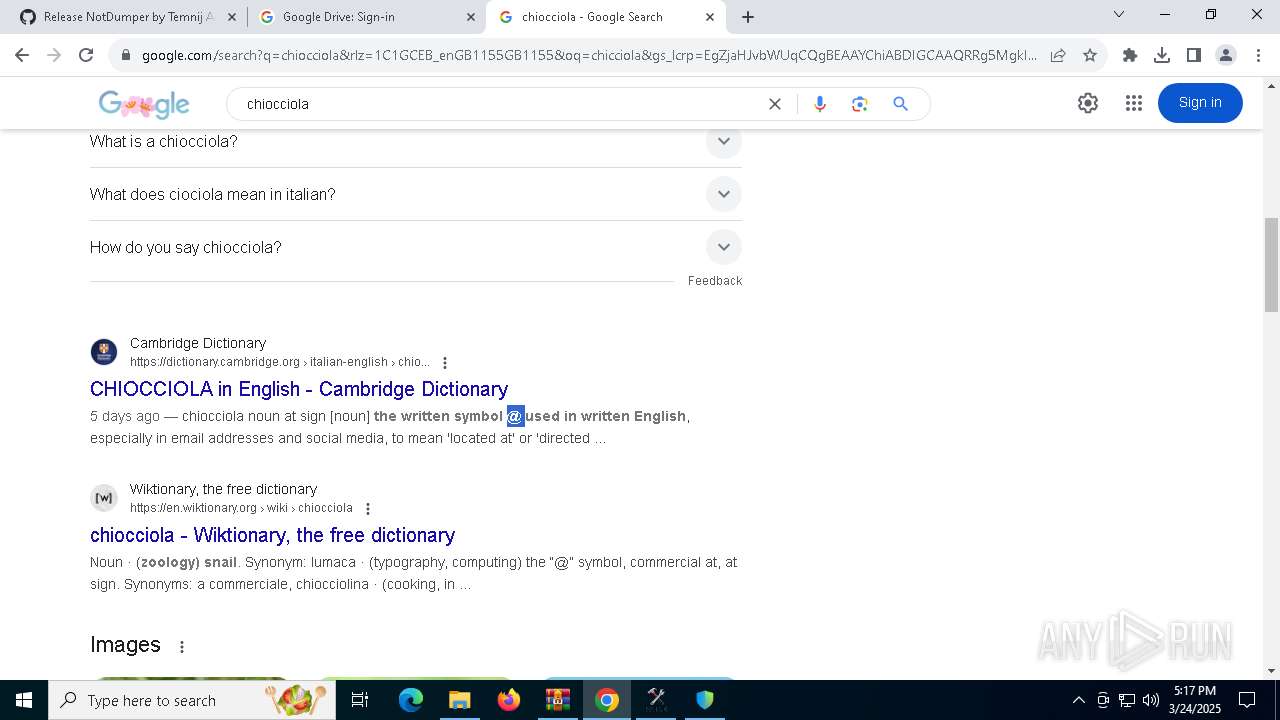
Task: Open clock showing 5:17 PM
Action: point(1195,700)
